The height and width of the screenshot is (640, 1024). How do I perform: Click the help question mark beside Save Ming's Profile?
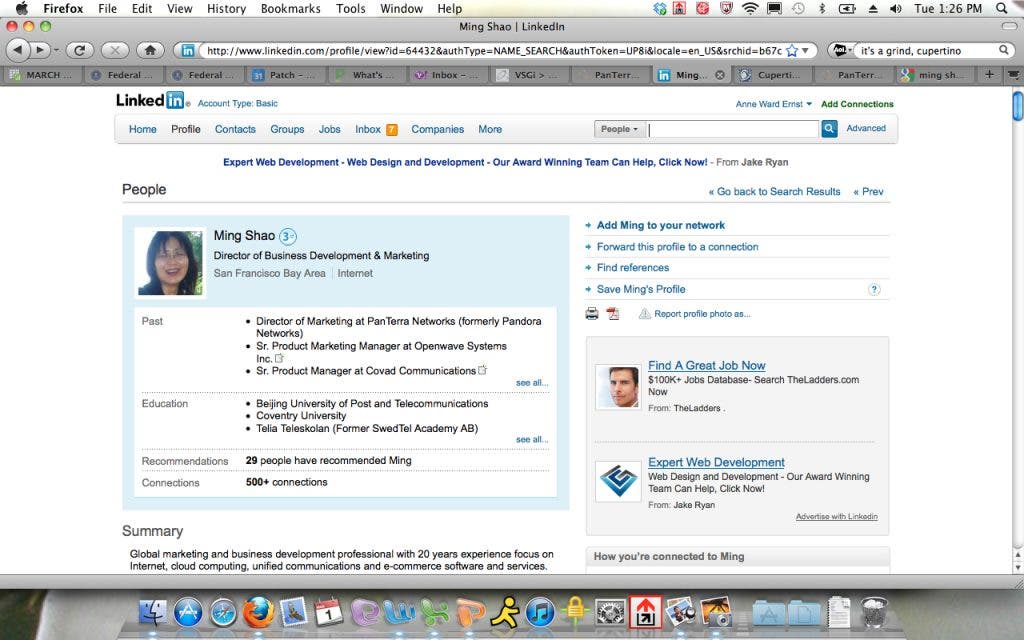point(874,289)
